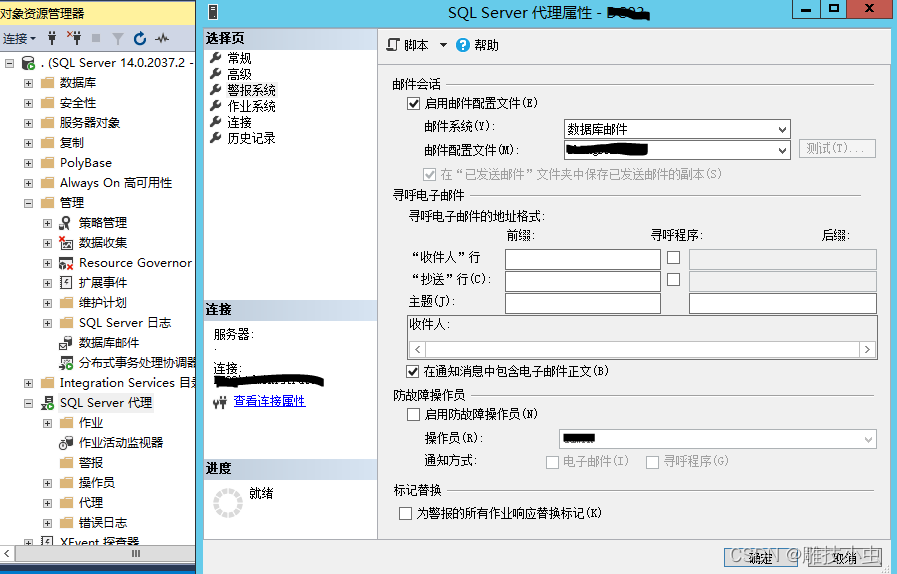Click the left scroll arrow in 收件人 box

coord(418,349)
